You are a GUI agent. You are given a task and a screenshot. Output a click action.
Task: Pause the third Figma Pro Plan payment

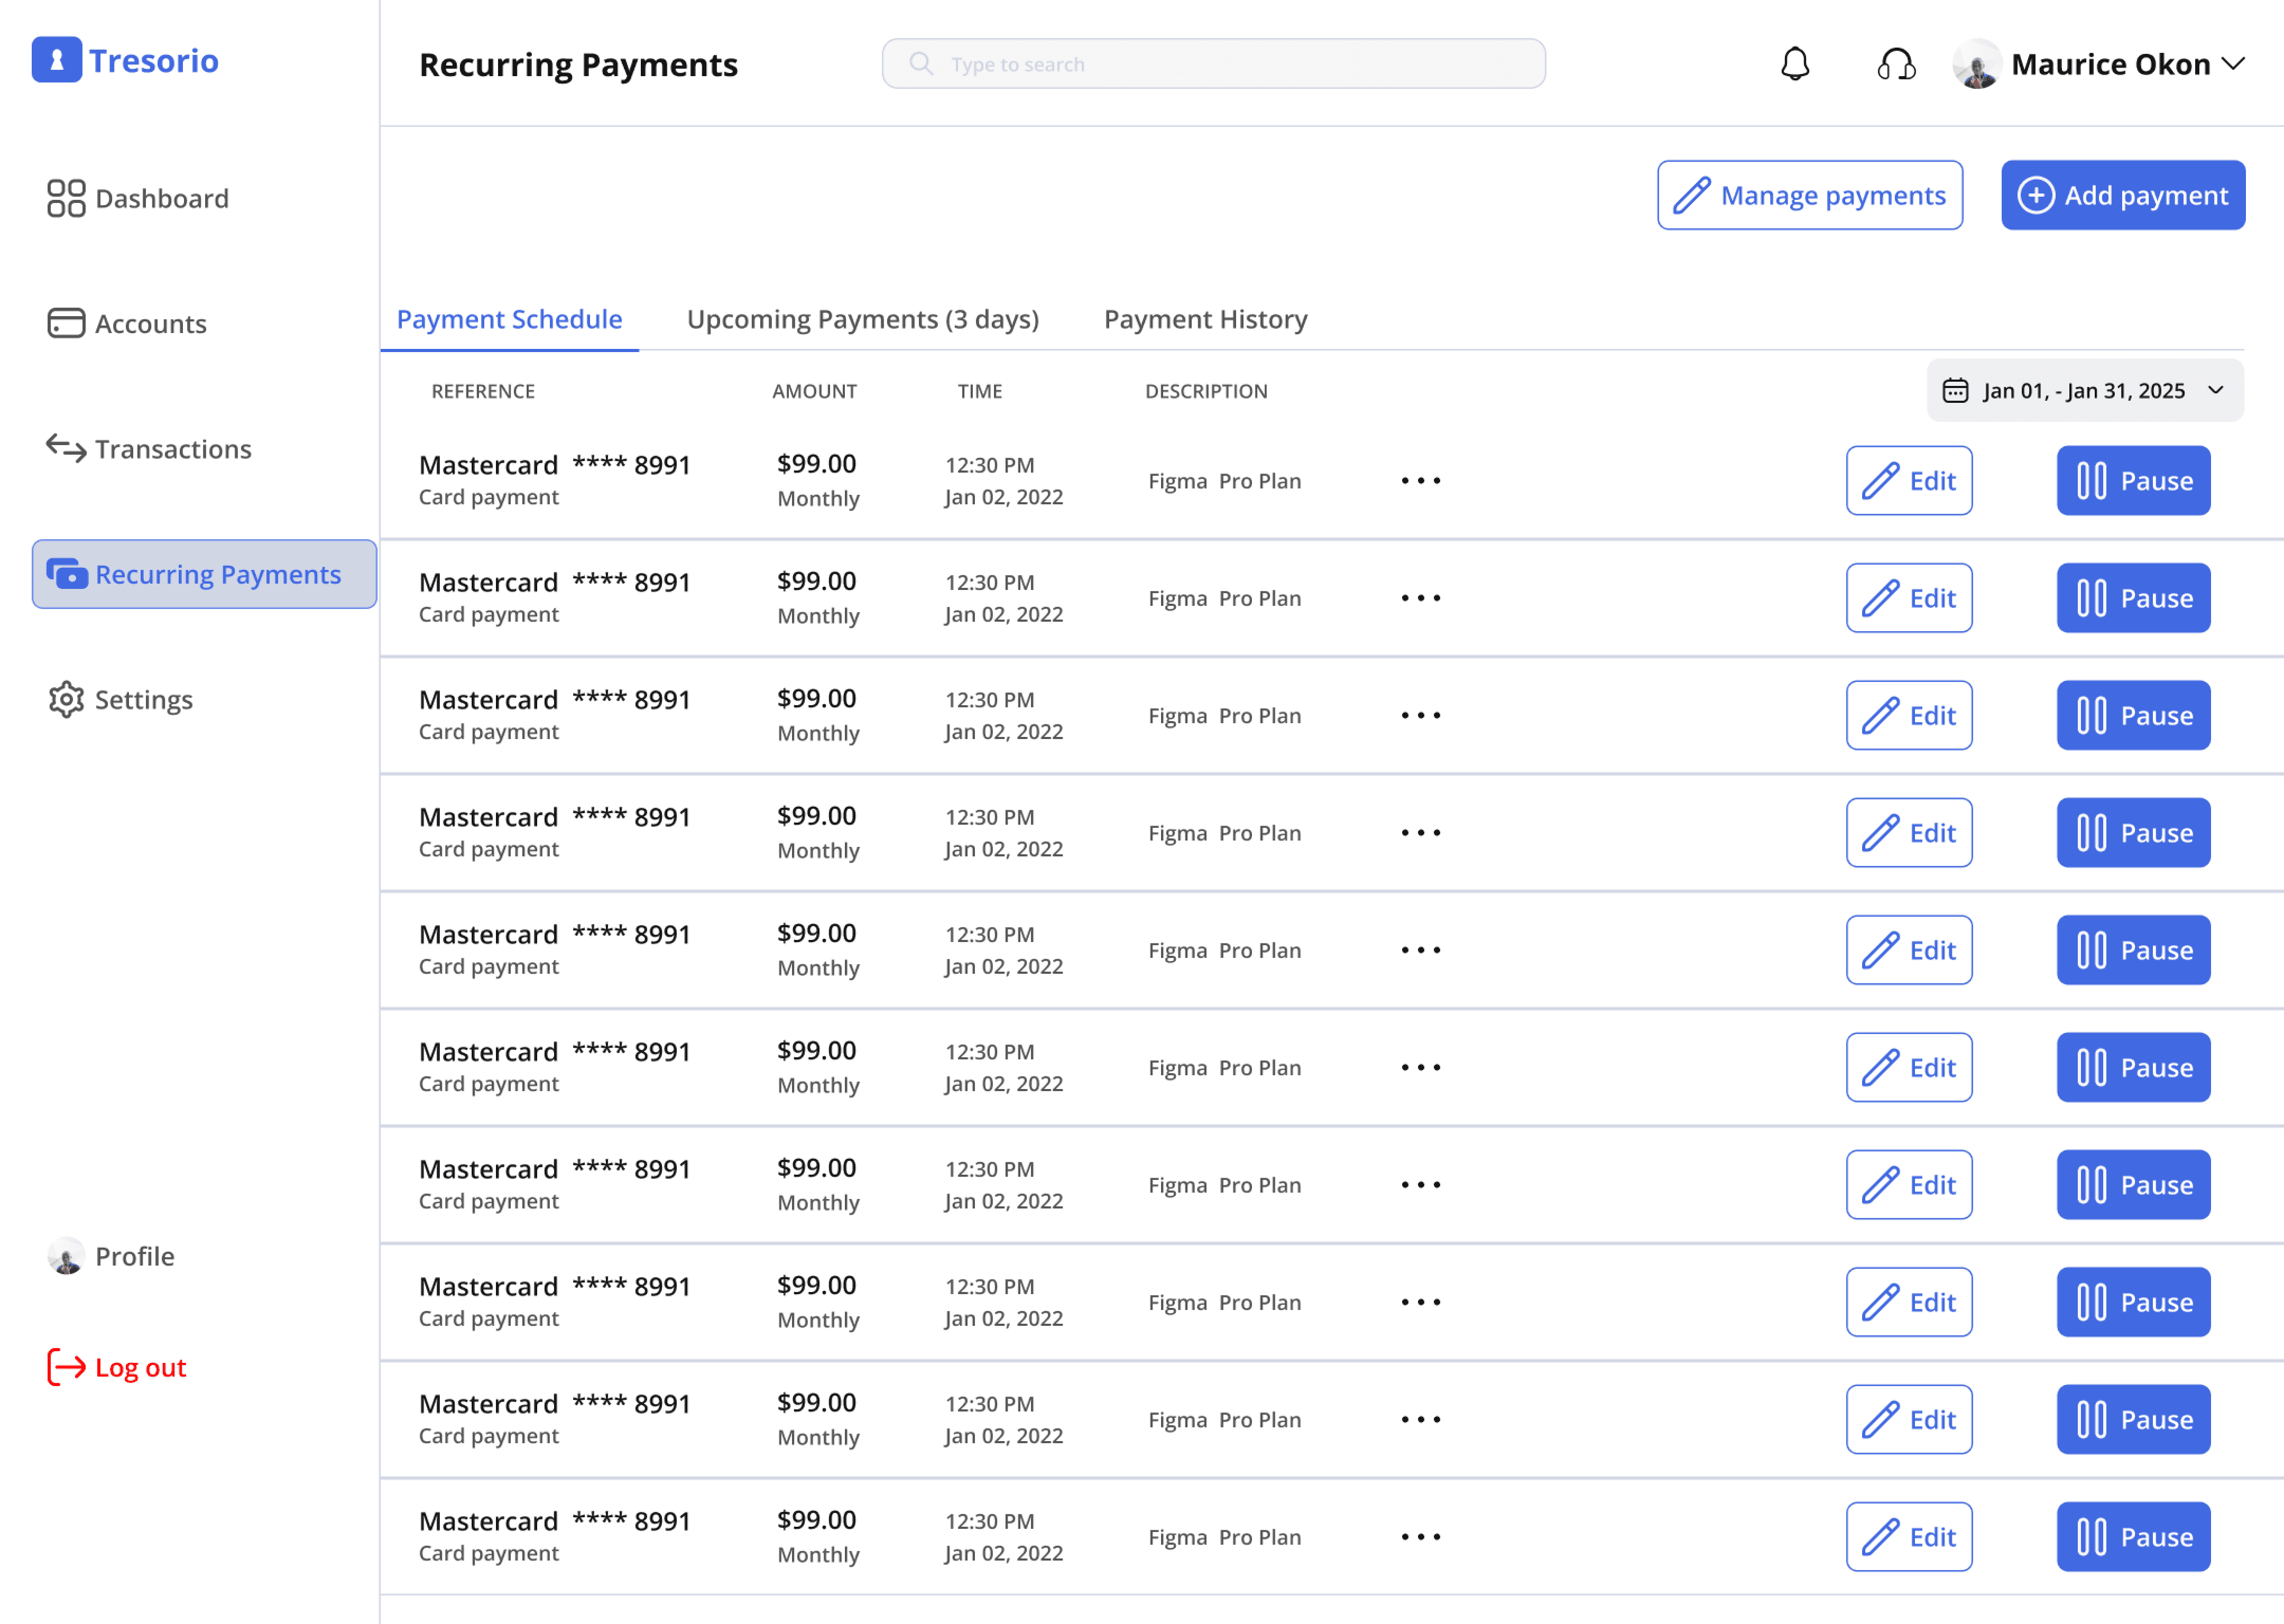tap(2132, 715)
